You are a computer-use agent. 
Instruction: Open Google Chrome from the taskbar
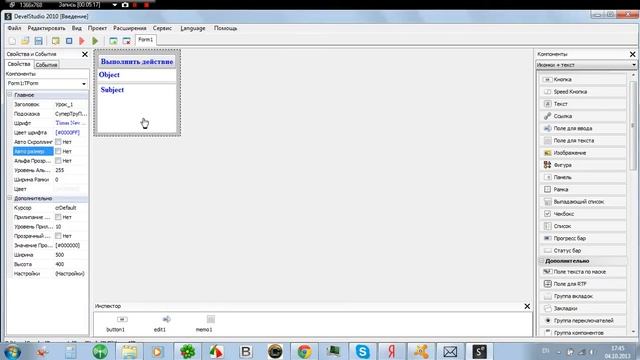304,351
